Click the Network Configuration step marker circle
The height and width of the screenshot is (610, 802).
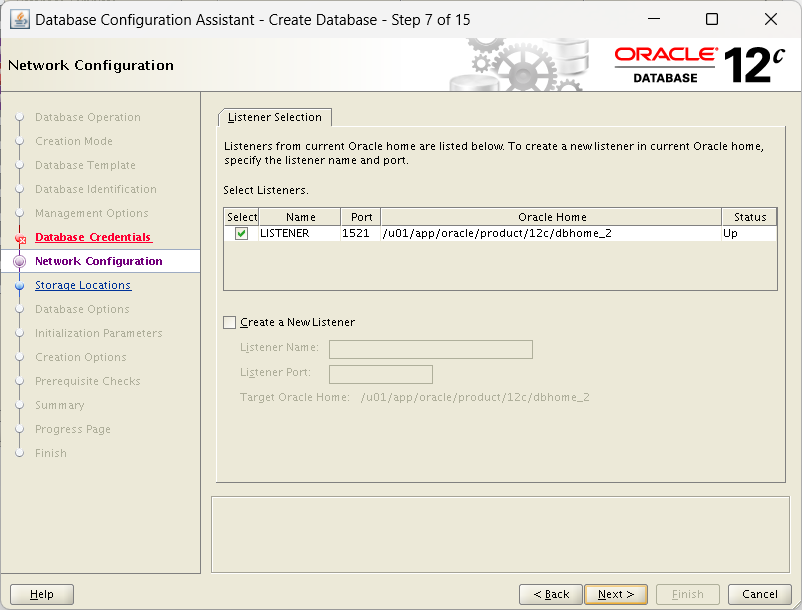(x=19, y=261)
